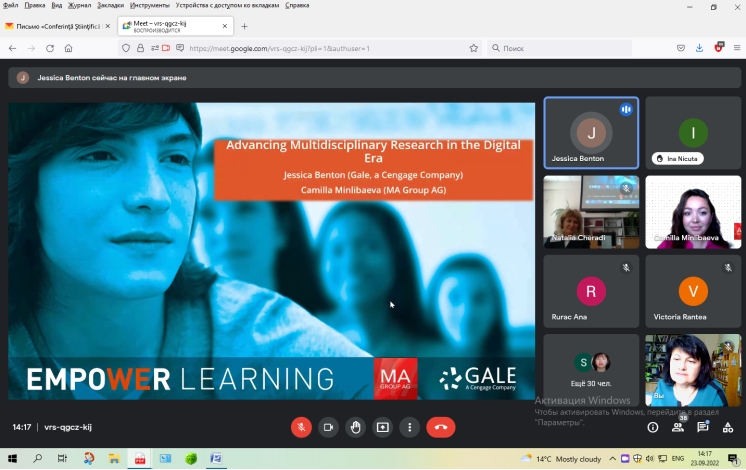Start presenting your screen
The height and width of the screenshot is (470, 746).
coord(383,427)
